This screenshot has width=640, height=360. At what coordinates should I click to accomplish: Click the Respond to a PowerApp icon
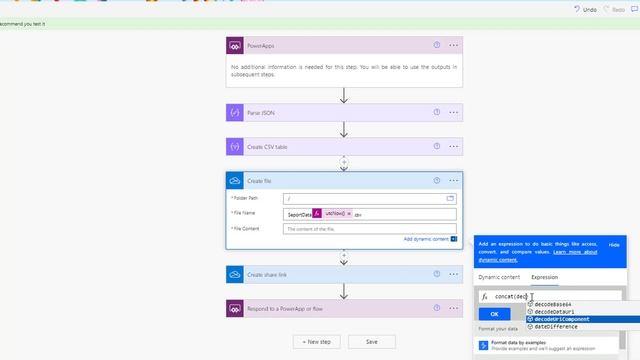click(x=235, y=309)
